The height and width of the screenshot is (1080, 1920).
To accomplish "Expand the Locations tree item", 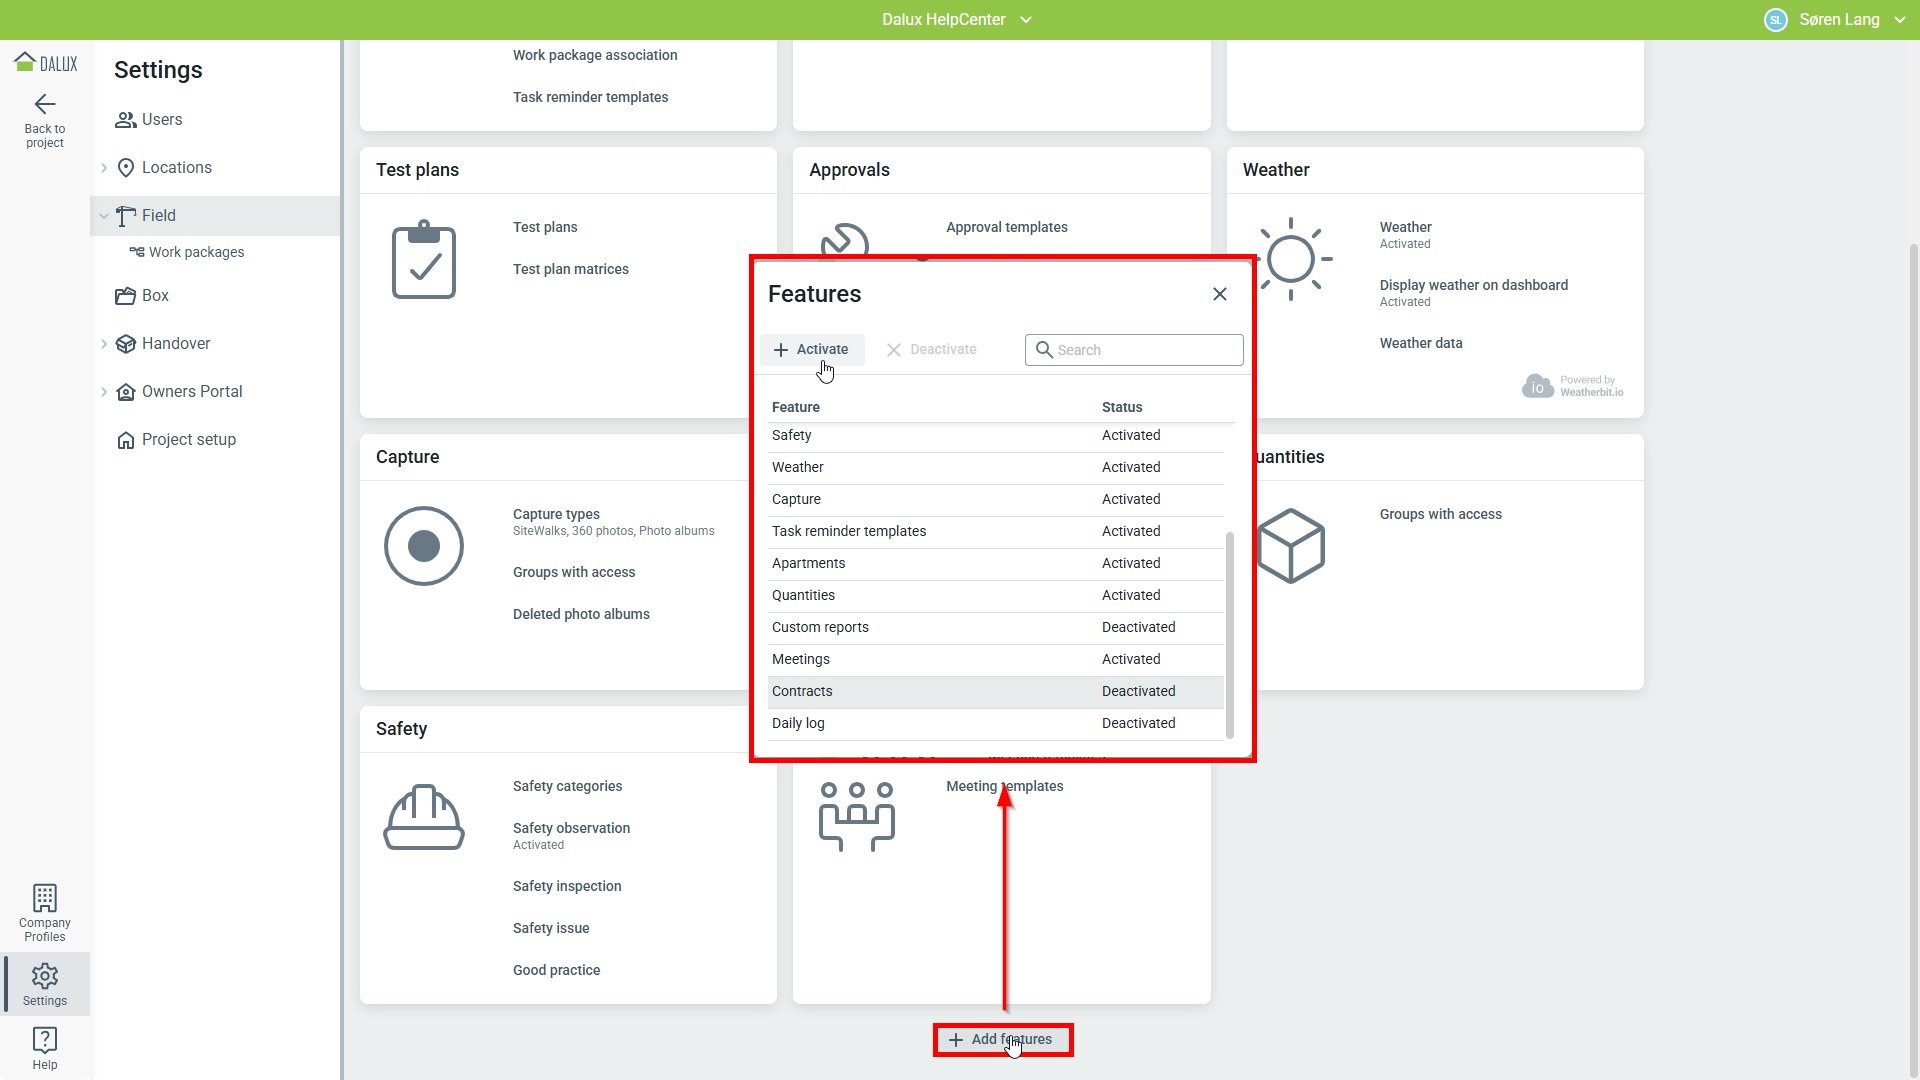I will click(104, 168).
